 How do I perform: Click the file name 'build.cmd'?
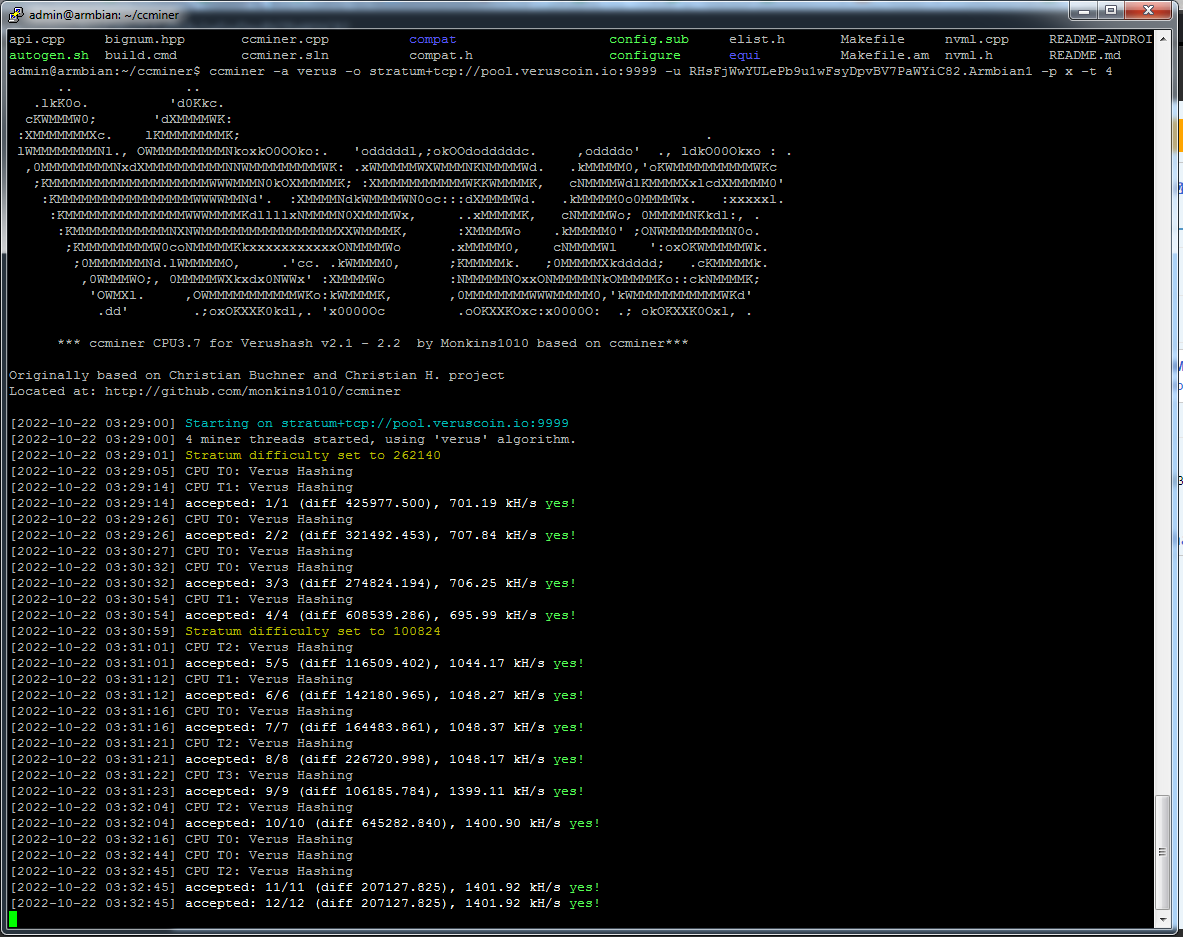141,55
